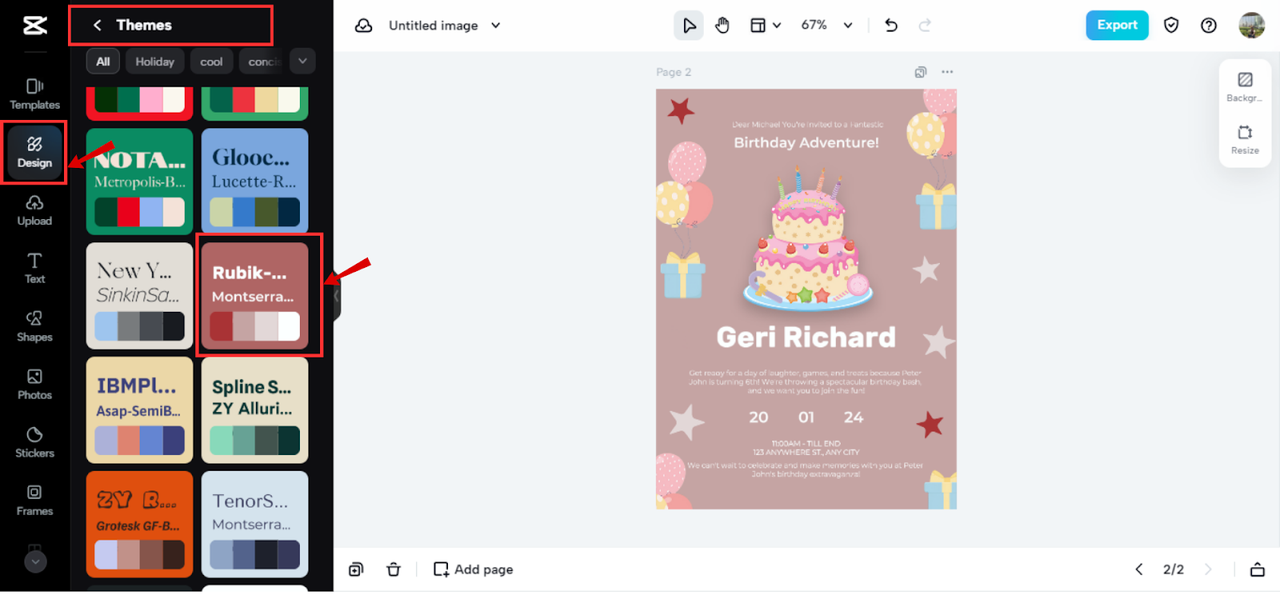Open the user profile avatar
Viewport: 1280px width, 595px height.
click(x=1251, y=25)
